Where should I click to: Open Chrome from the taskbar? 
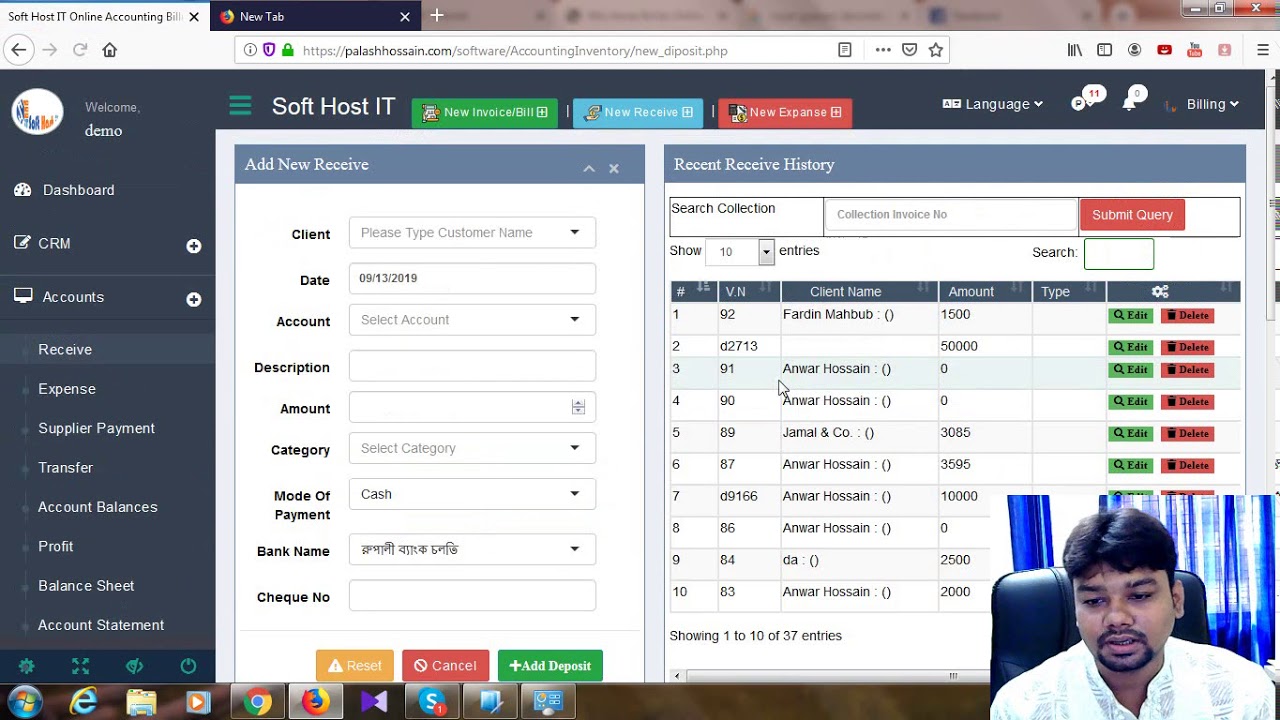(258, 702)
